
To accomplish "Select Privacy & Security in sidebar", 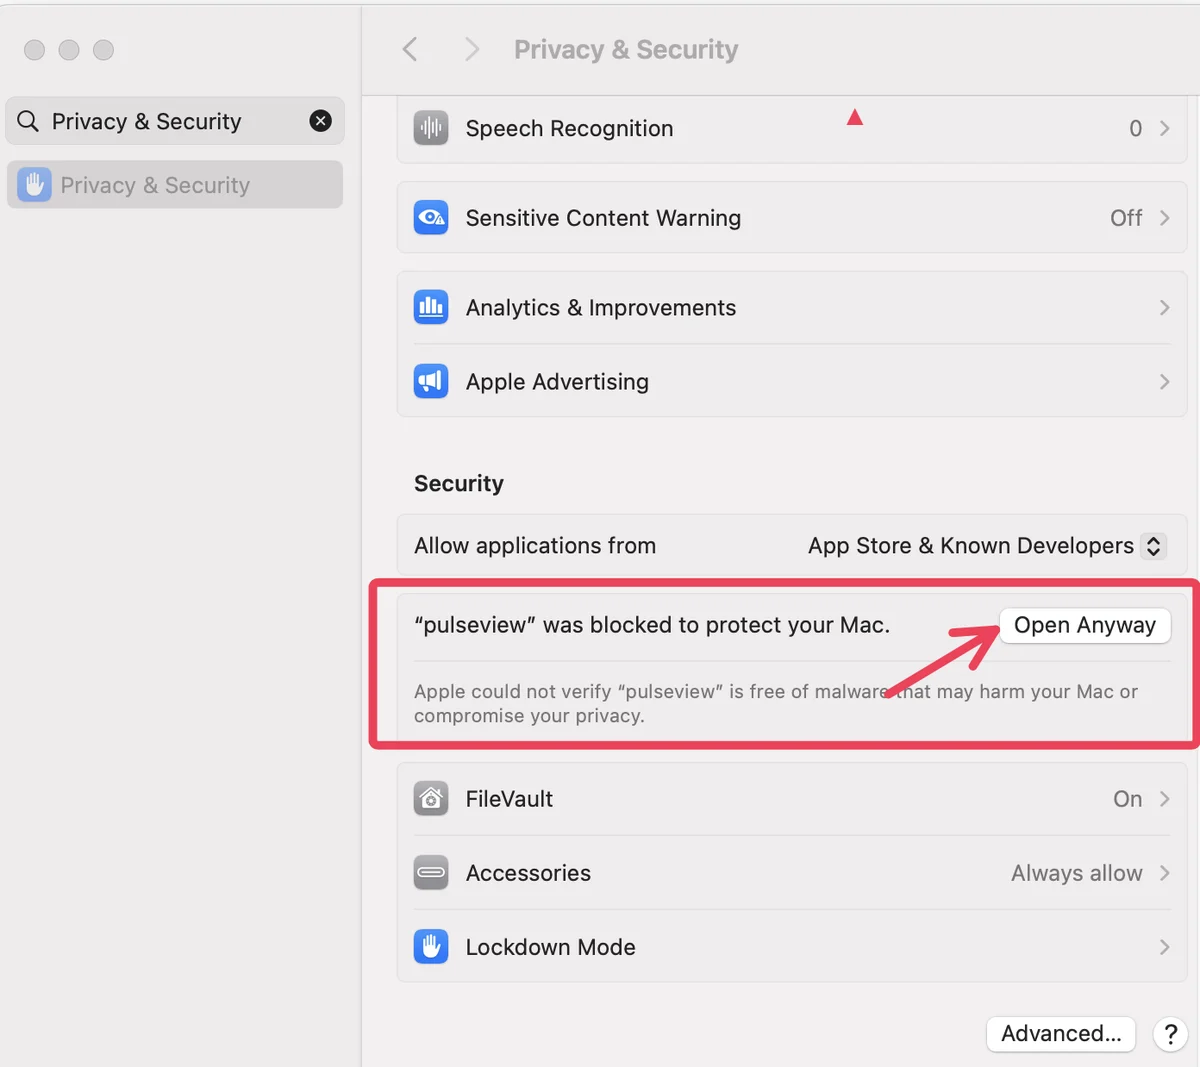I will click(x=175, y=185).
